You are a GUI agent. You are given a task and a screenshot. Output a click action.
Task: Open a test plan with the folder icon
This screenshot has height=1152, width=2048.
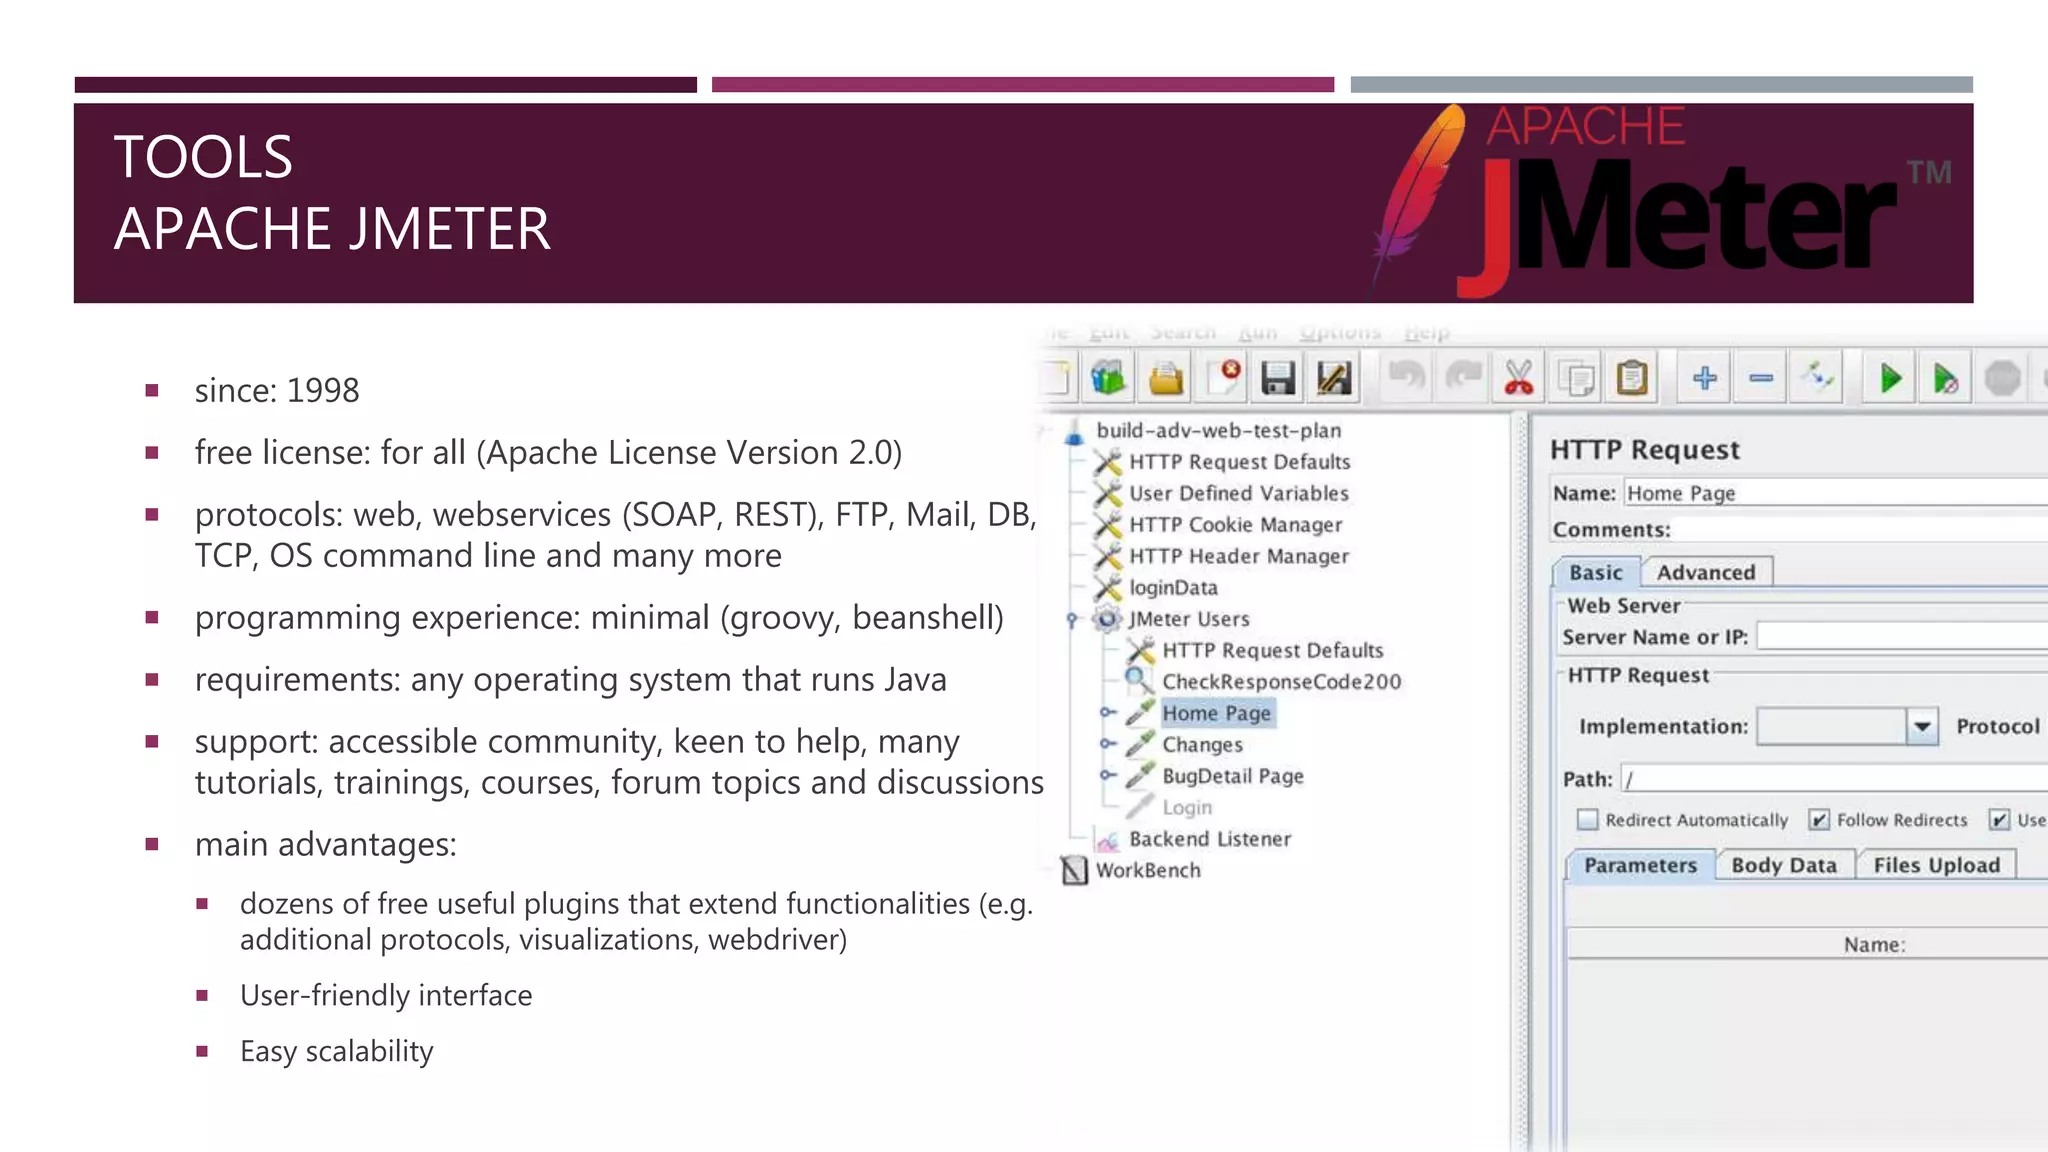1166,379
